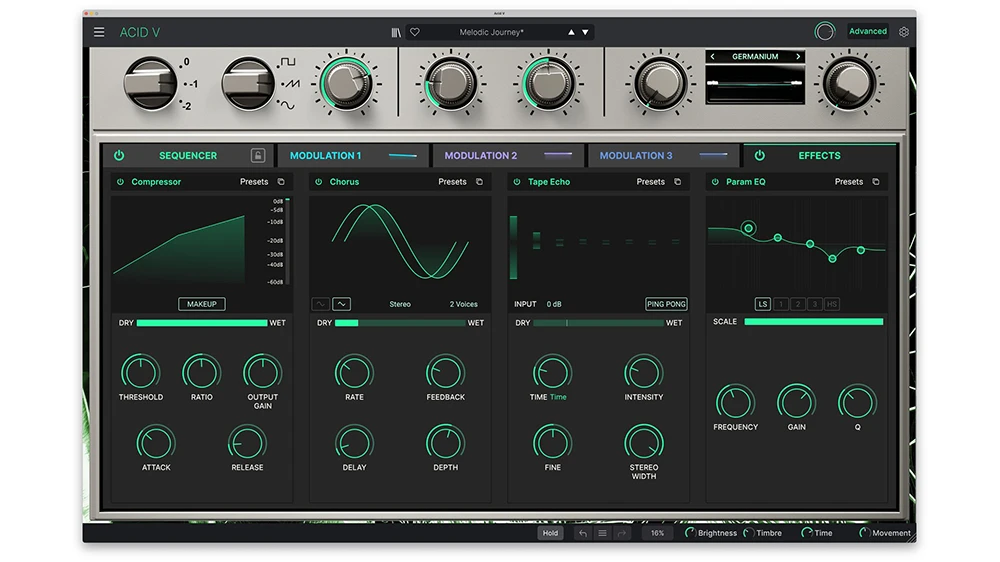1000x562 pixels.
Task: Open the preset library browser icon
Action: (x=396, y=32)
